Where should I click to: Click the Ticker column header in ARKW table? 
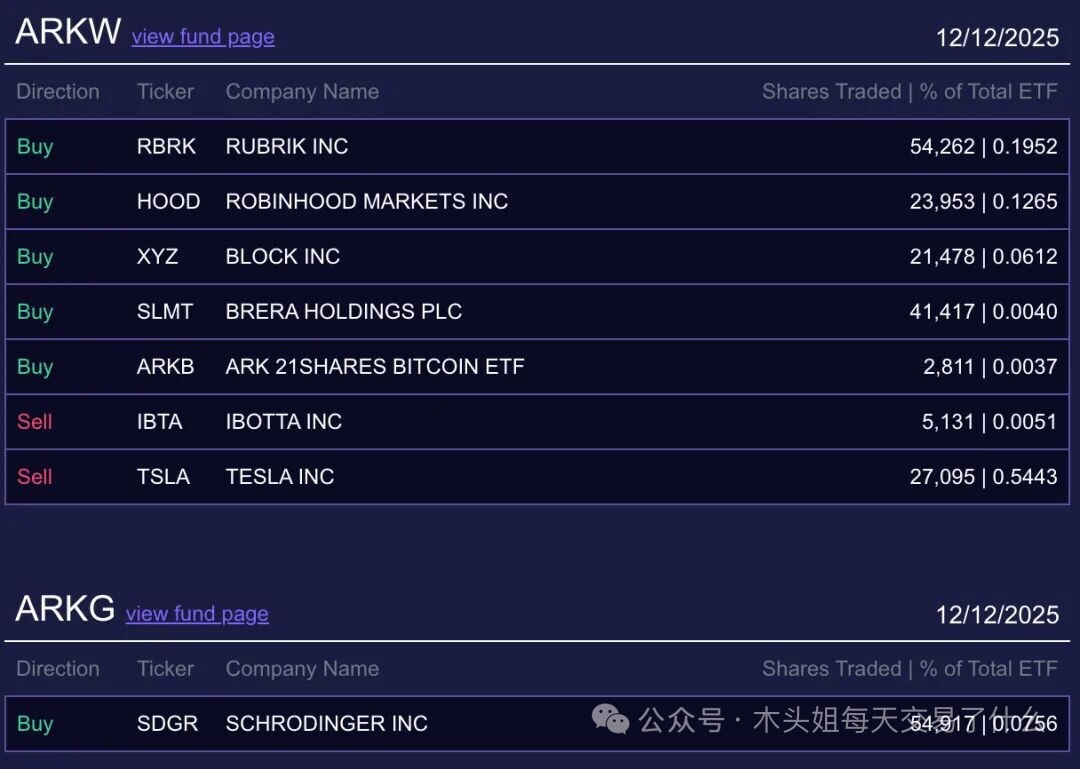point(165,92)
